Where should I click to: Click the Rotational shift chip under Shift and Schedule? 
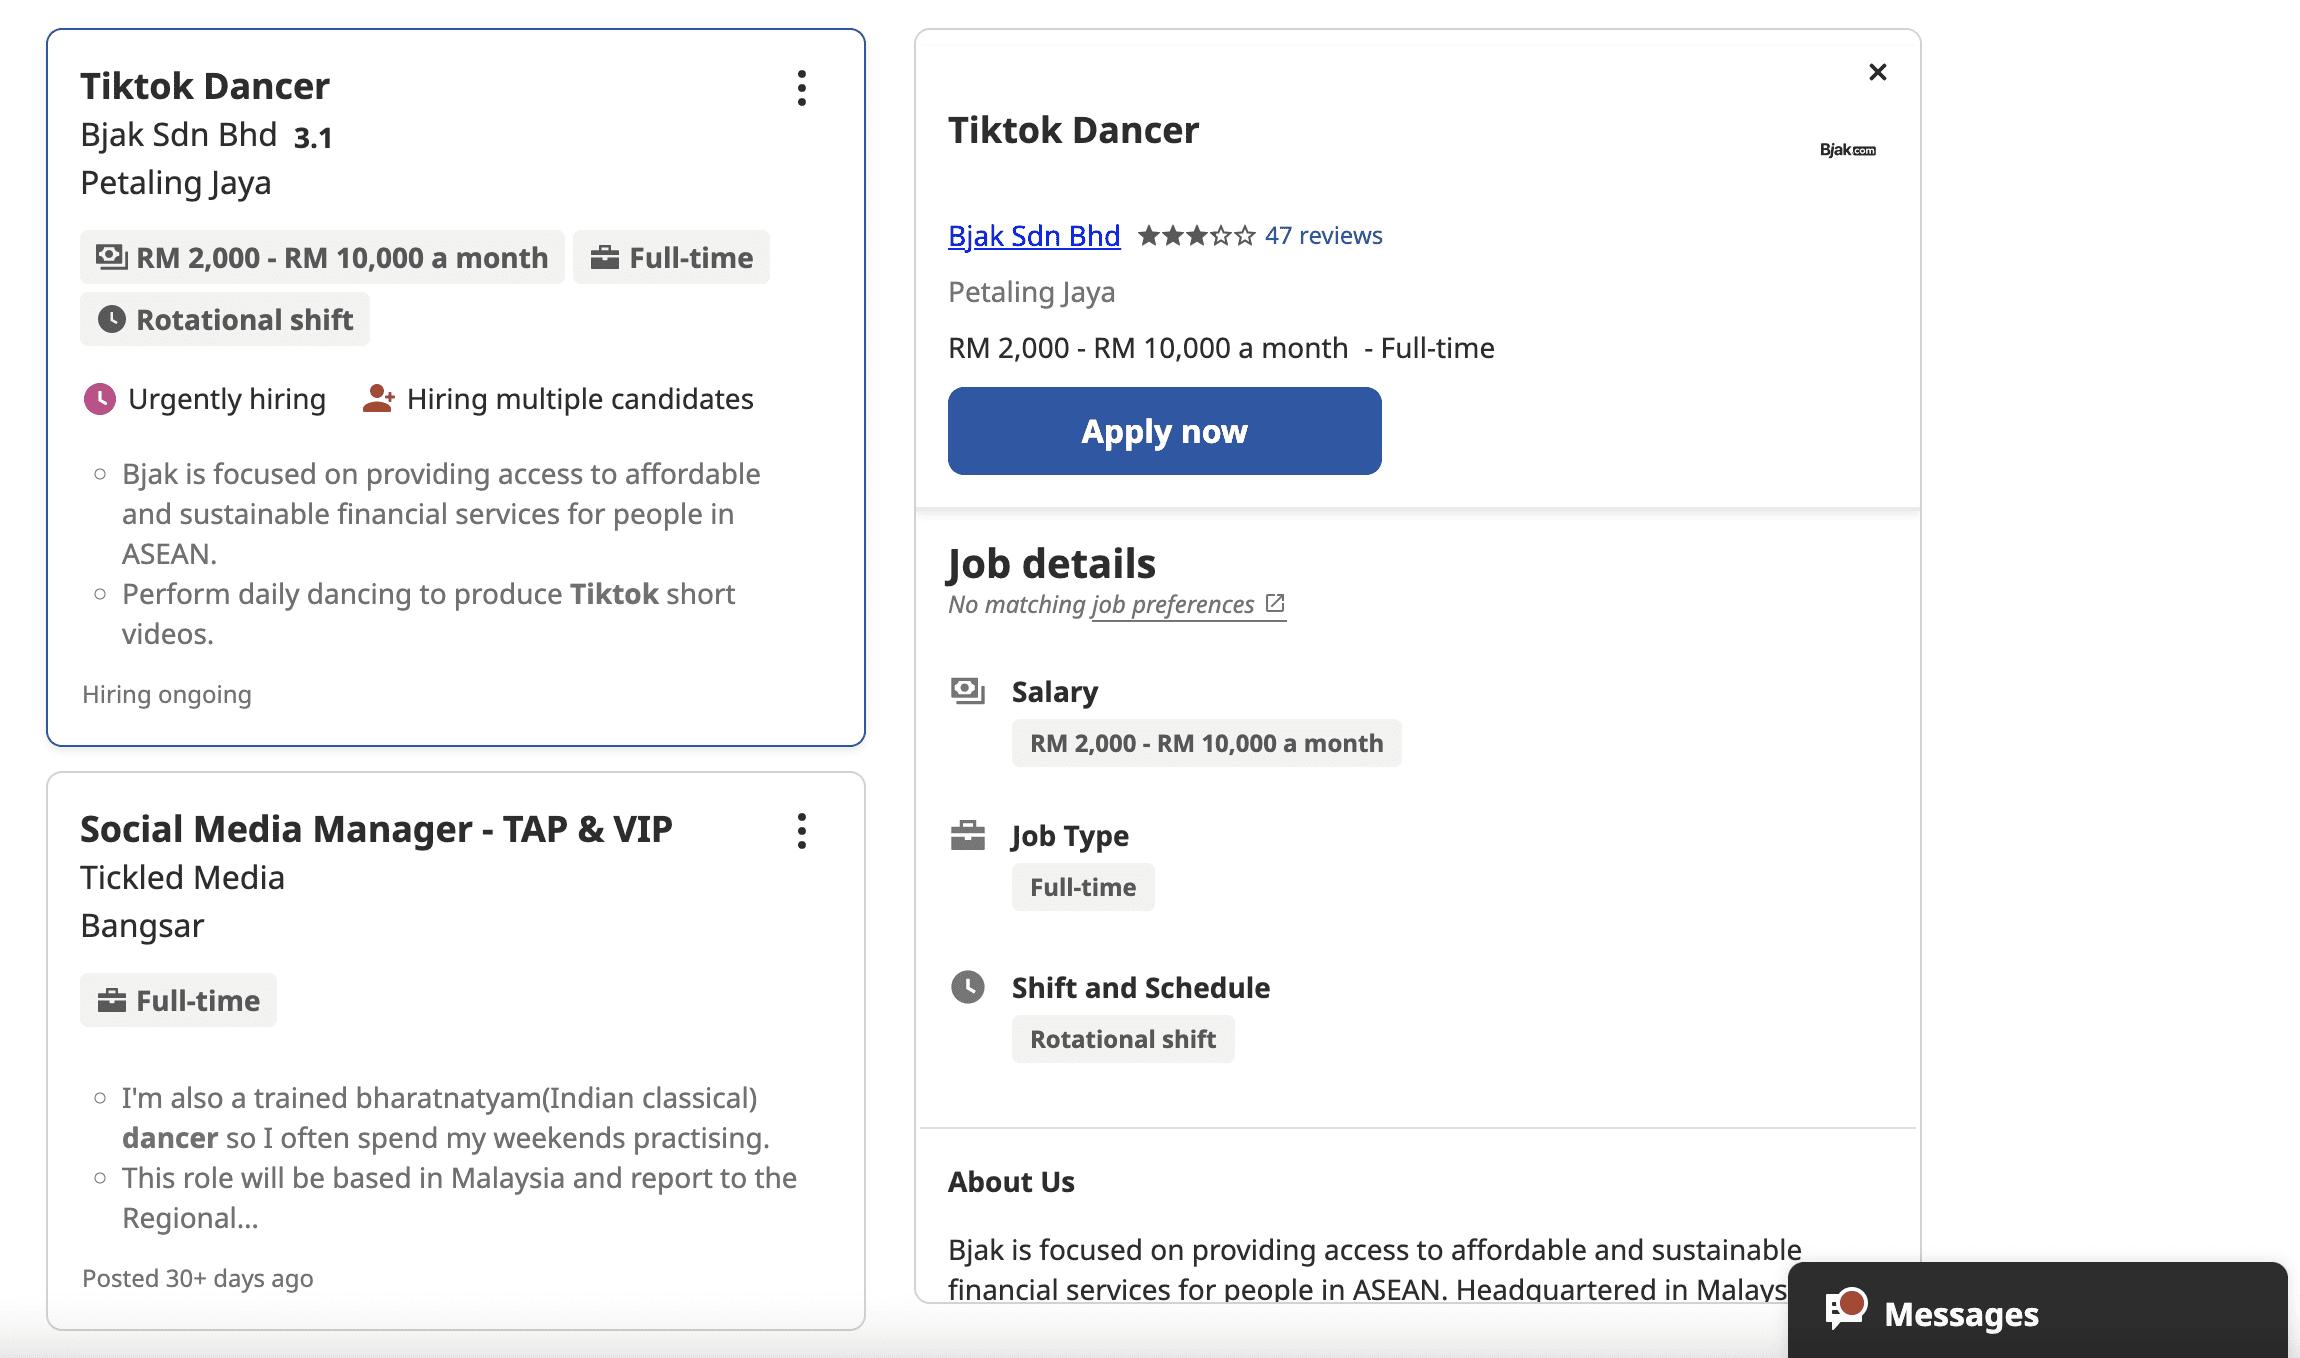coord(1123,1039)
